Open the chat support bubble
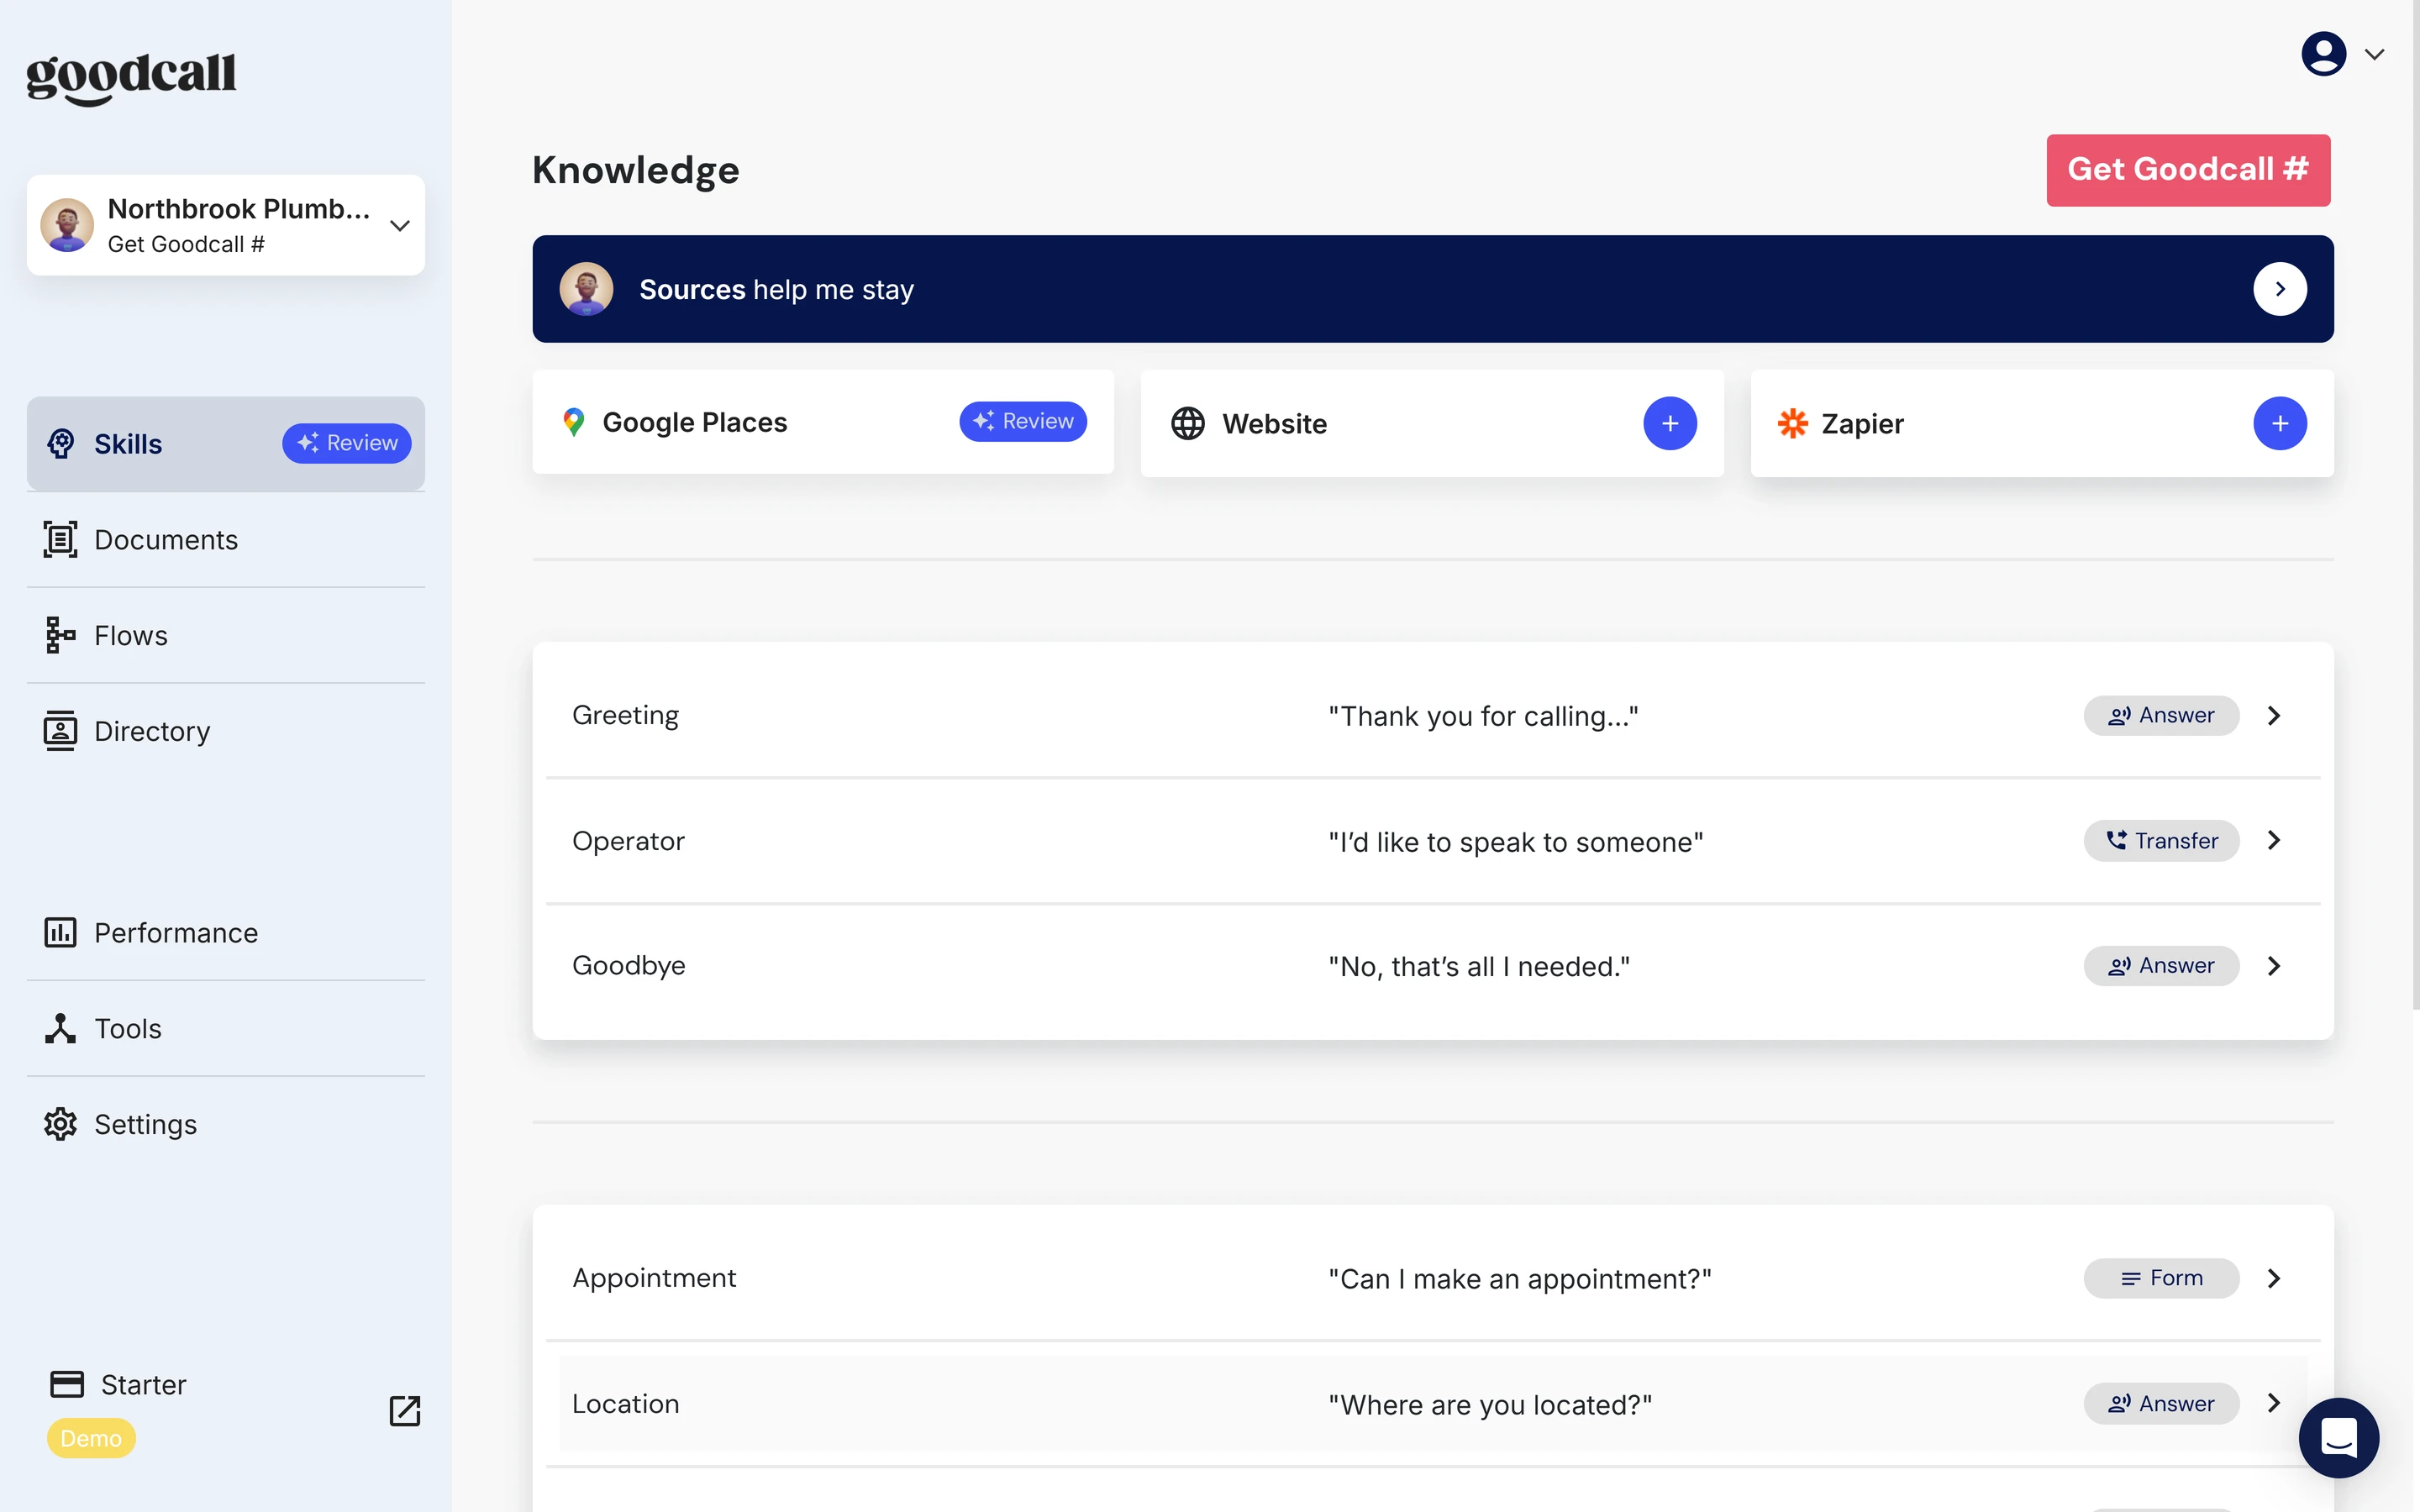2420x1512 pixels. click(2338, 1437)
